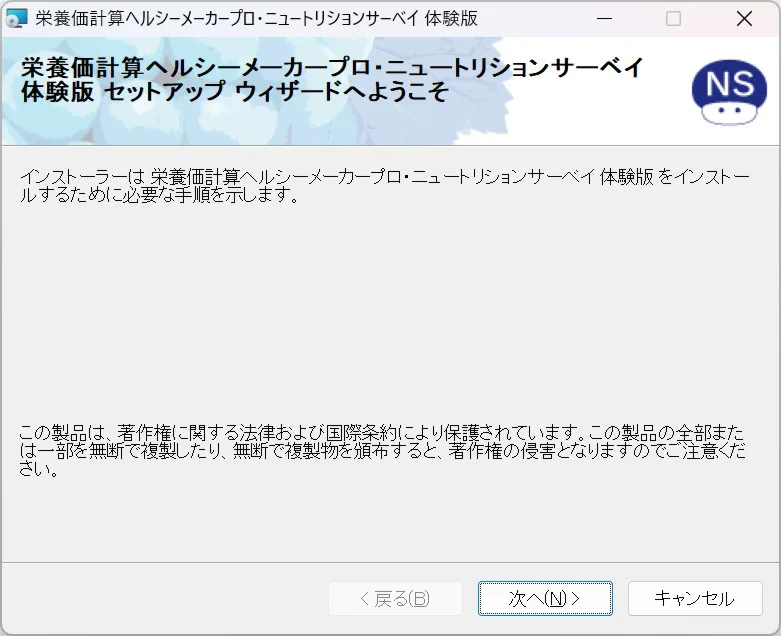Close the setup wizard window
This screenshot has height=636, width=781.
pos(744,19)
